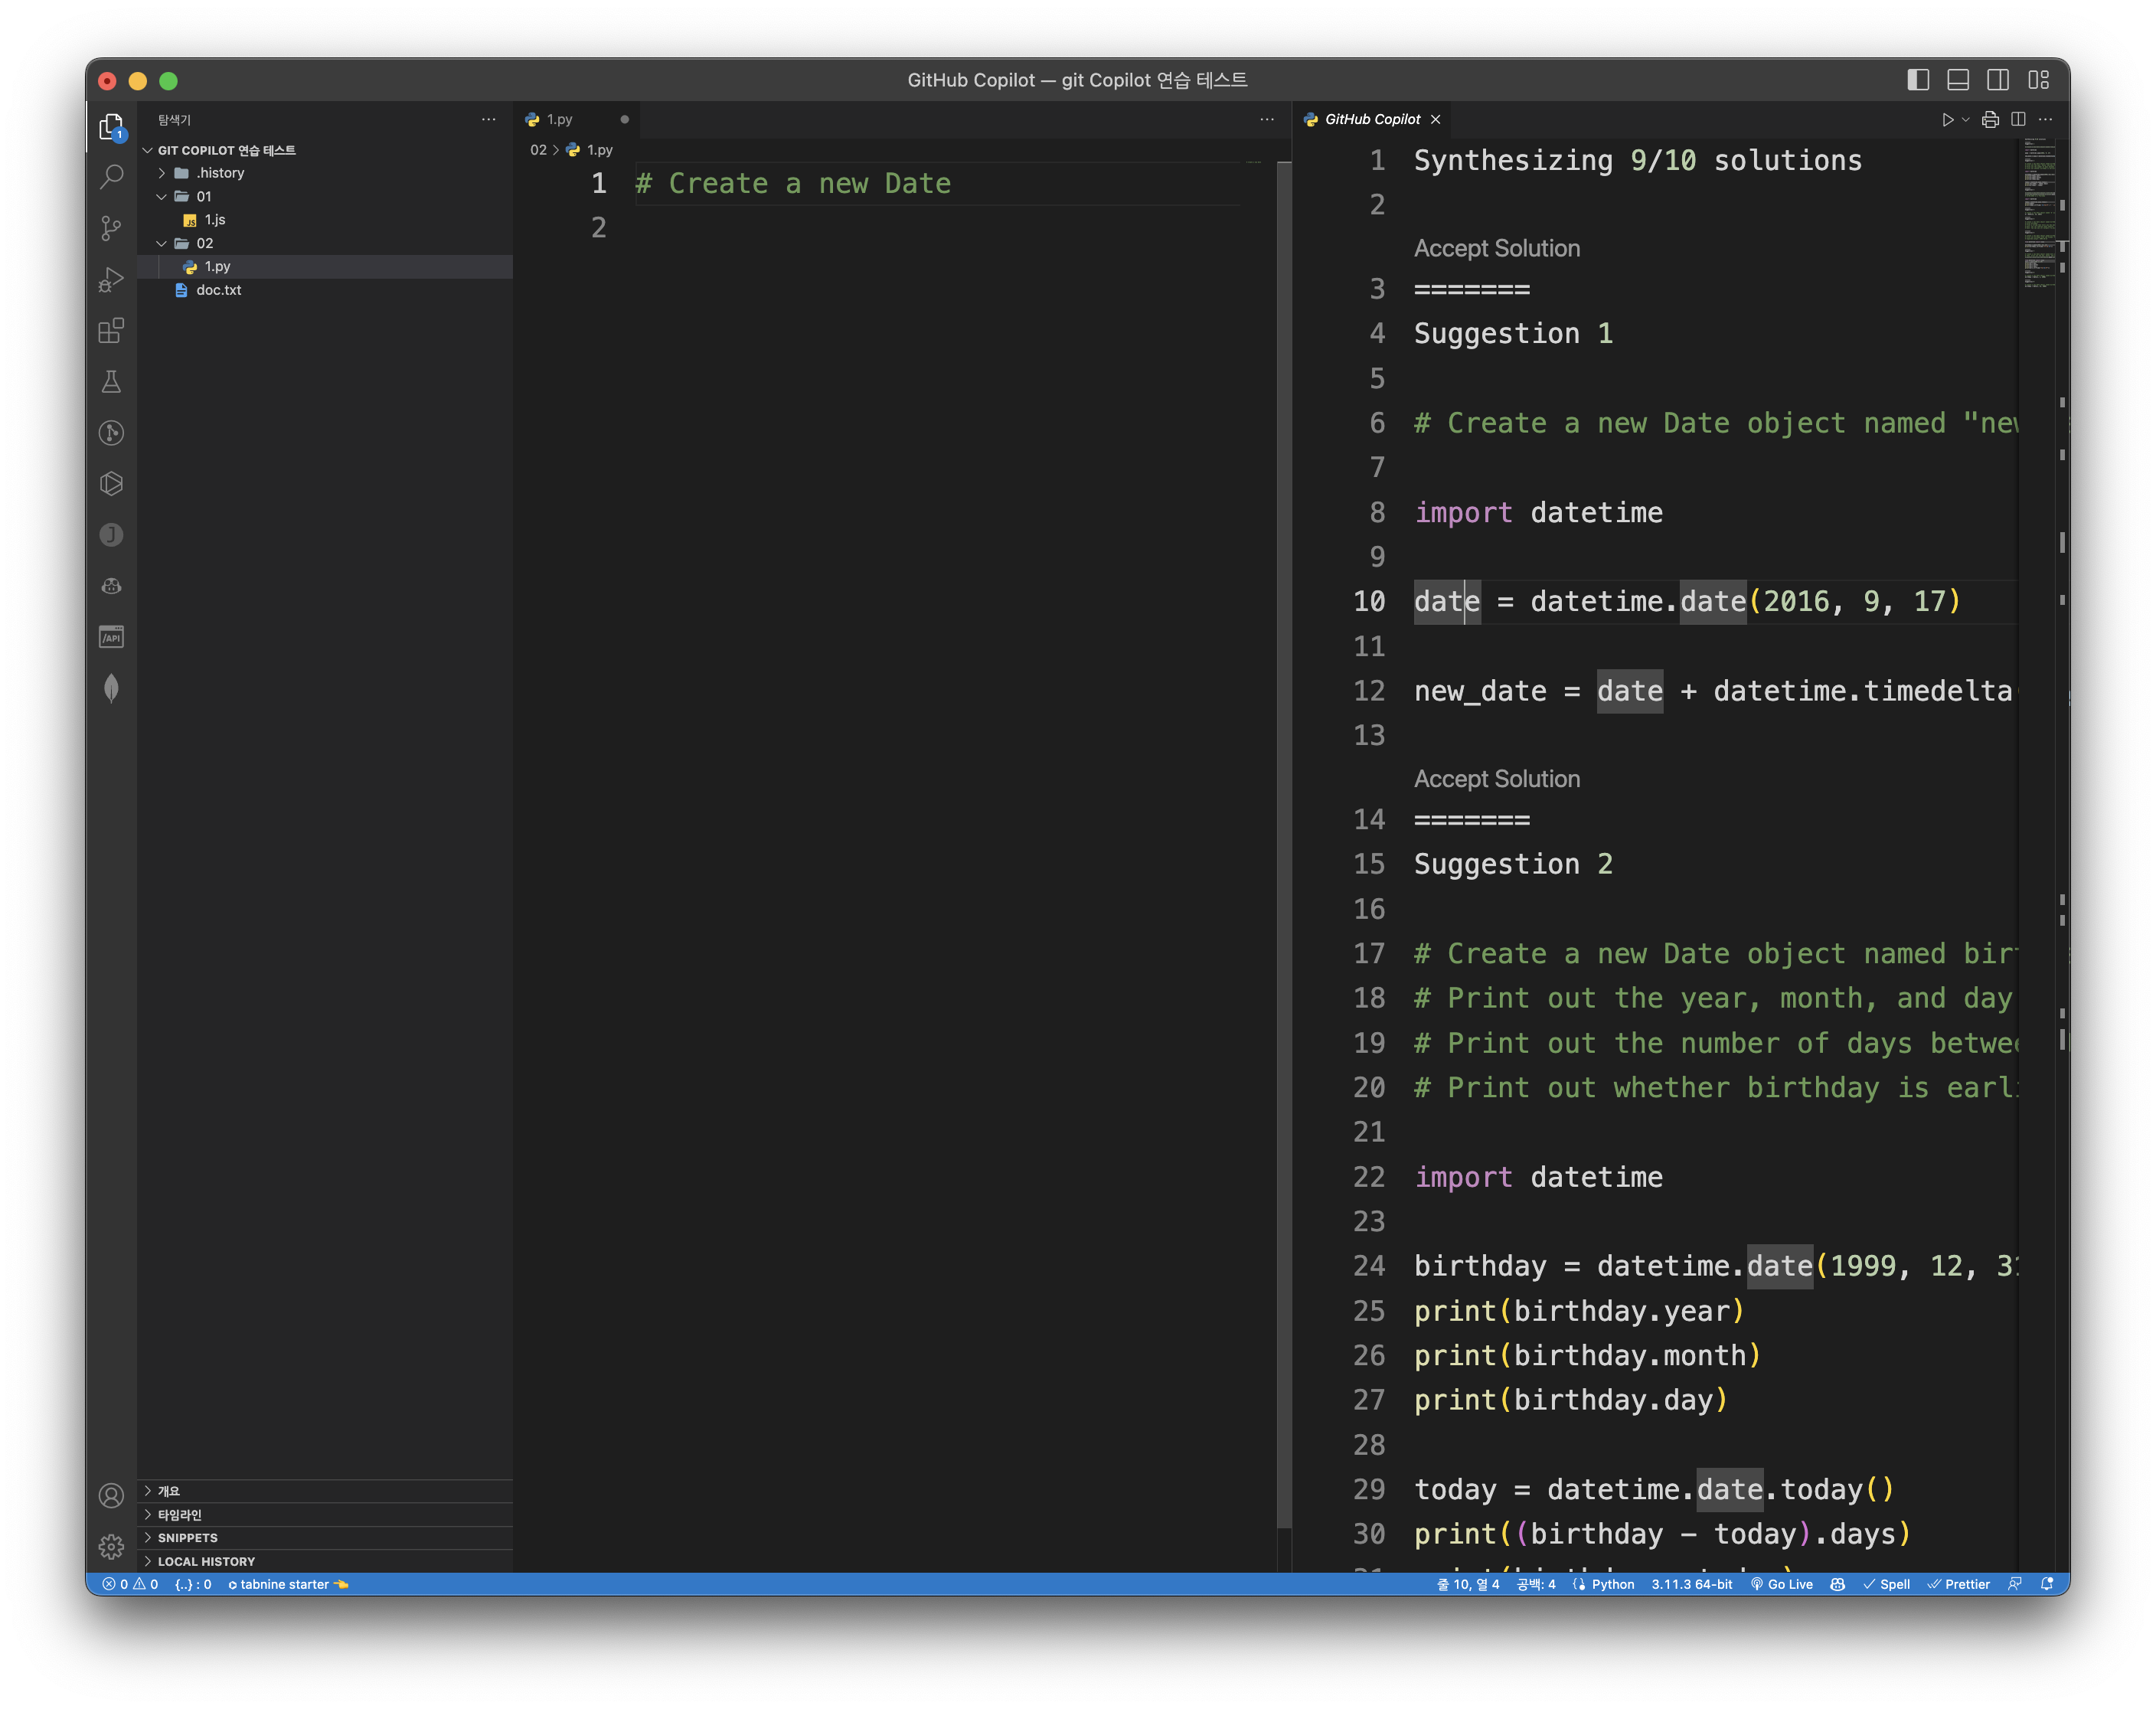Screen dimensions: 2156x1709
Task: Toggle Spell checker in status bar
Action: pyautogui.click(x=1886, y=1584)
